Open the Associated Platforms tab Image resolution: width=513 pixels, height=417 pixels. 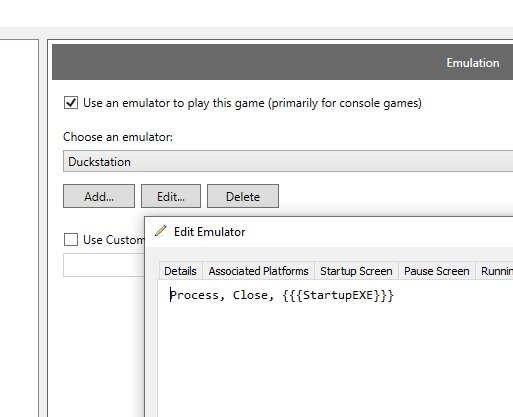258,271
